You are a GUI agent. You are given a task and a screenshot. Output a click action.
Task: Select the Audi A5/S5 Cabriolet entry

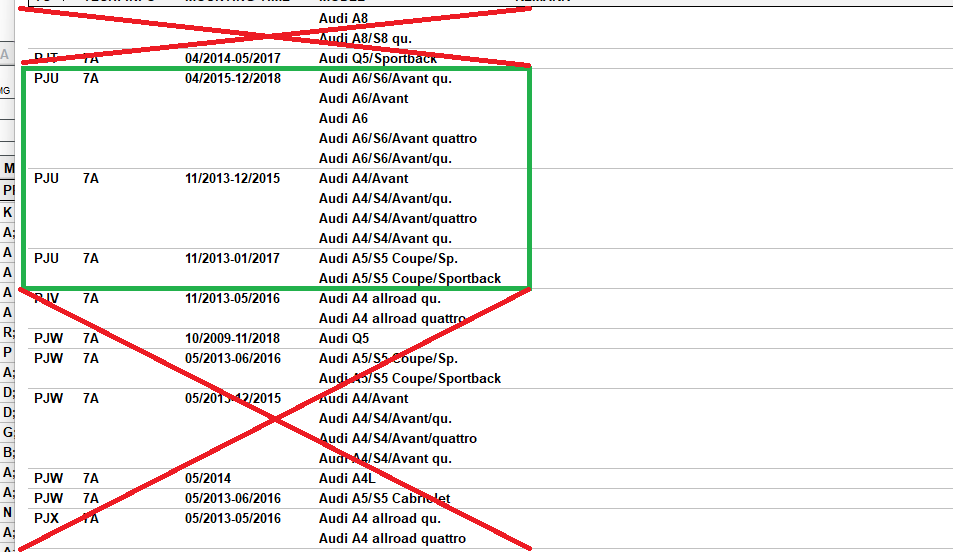click(x=384, y=498)
